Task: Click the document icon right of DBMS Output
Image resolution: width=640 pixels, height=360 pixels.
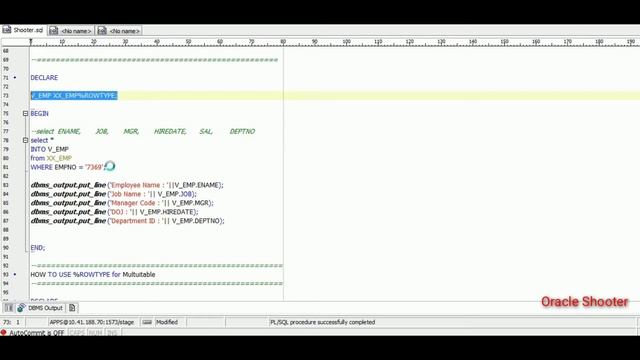Action: [72, 308]
